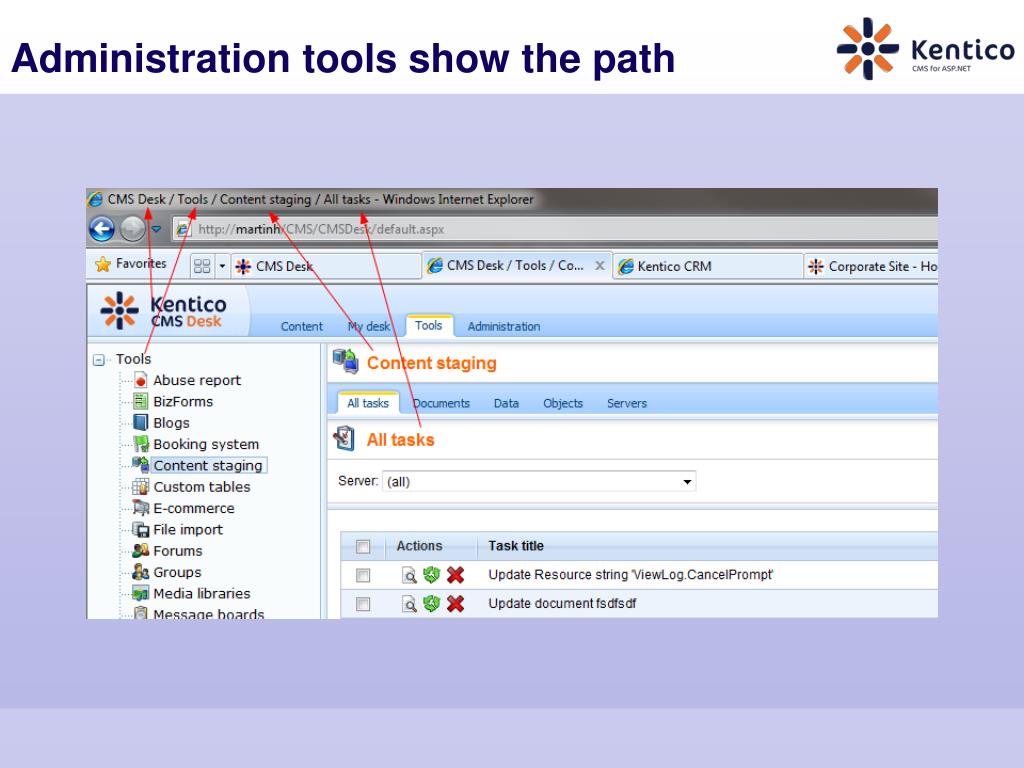1024x768 pixels.
Task: Select the Tools root tree label
Action: (x=133, y=359)
